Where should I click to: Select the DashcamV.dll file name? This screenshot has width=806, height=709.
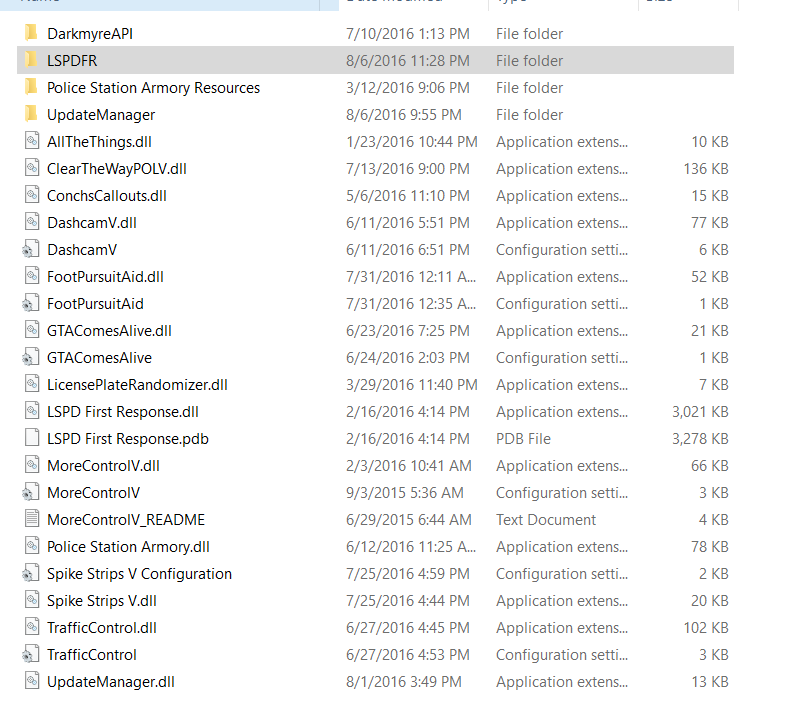coord(92,223)
